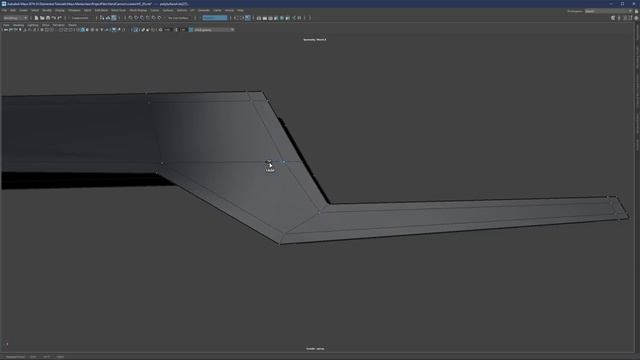
Task: Enable snap to grids magnet
Action: pos(131,18)
